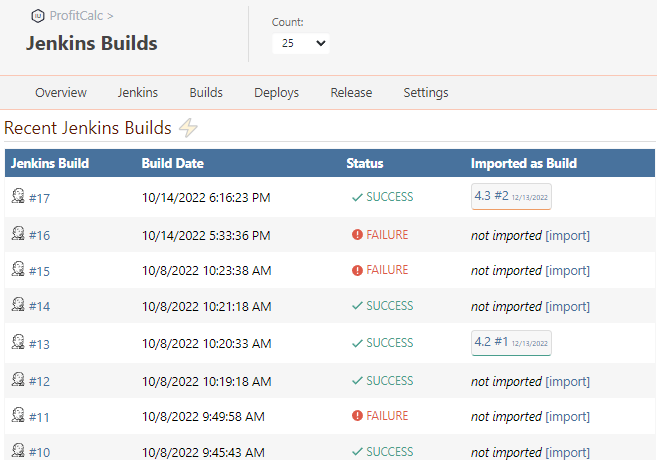
Task: Open the Deploys tab
Action: (x=276, y=93)
